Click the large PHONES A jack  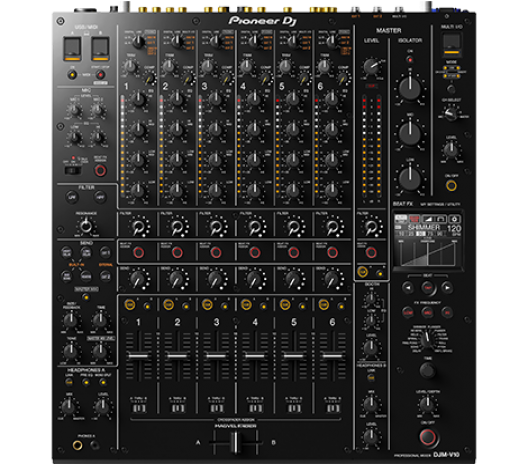tap(77, 445)
